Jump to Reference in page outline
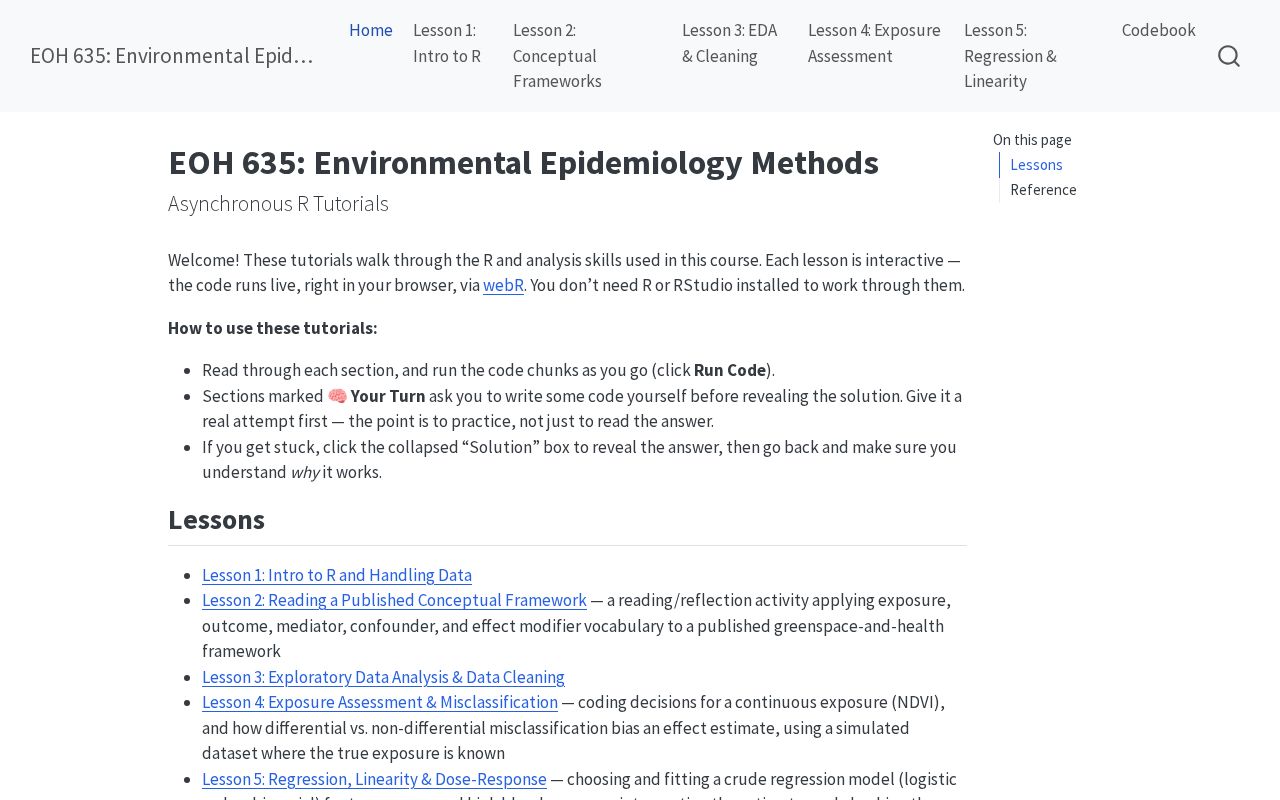Image resolution: width=1280 pixels, height=800 pixels. coord(1043,190)
